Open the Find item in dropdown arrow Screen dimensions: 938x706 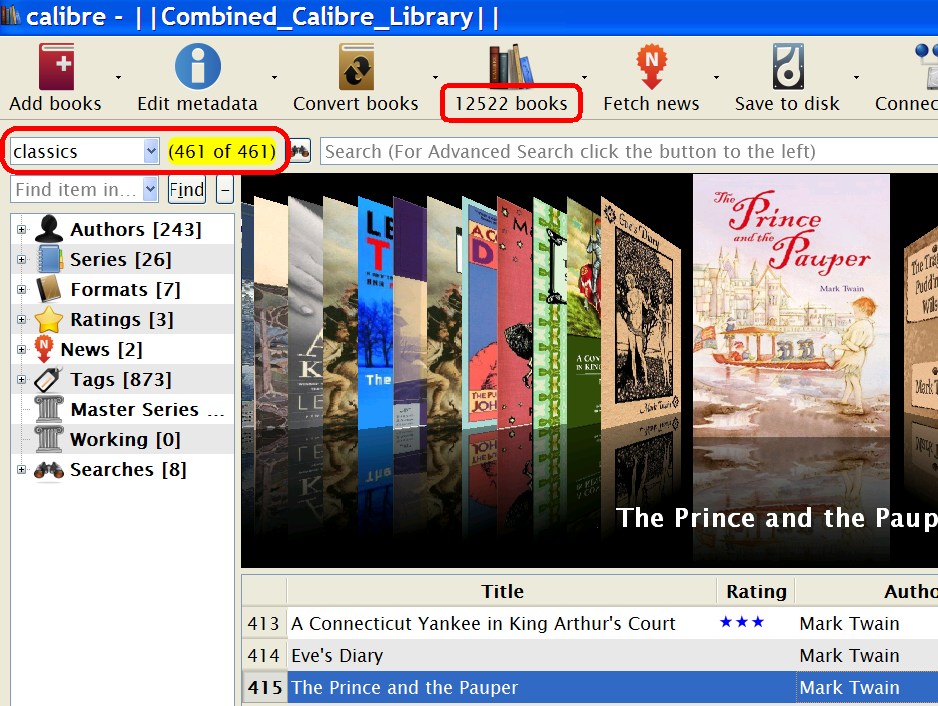pyautogui.click(x=150, y=190)
